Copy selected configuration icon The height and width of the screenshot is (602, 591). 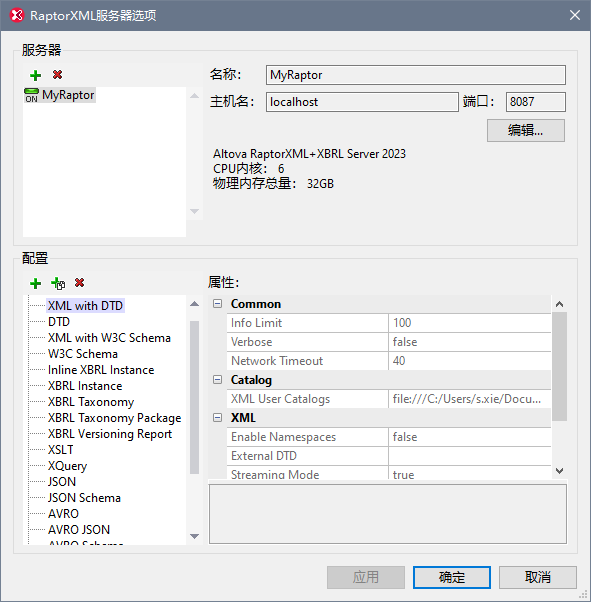(58, 283)
